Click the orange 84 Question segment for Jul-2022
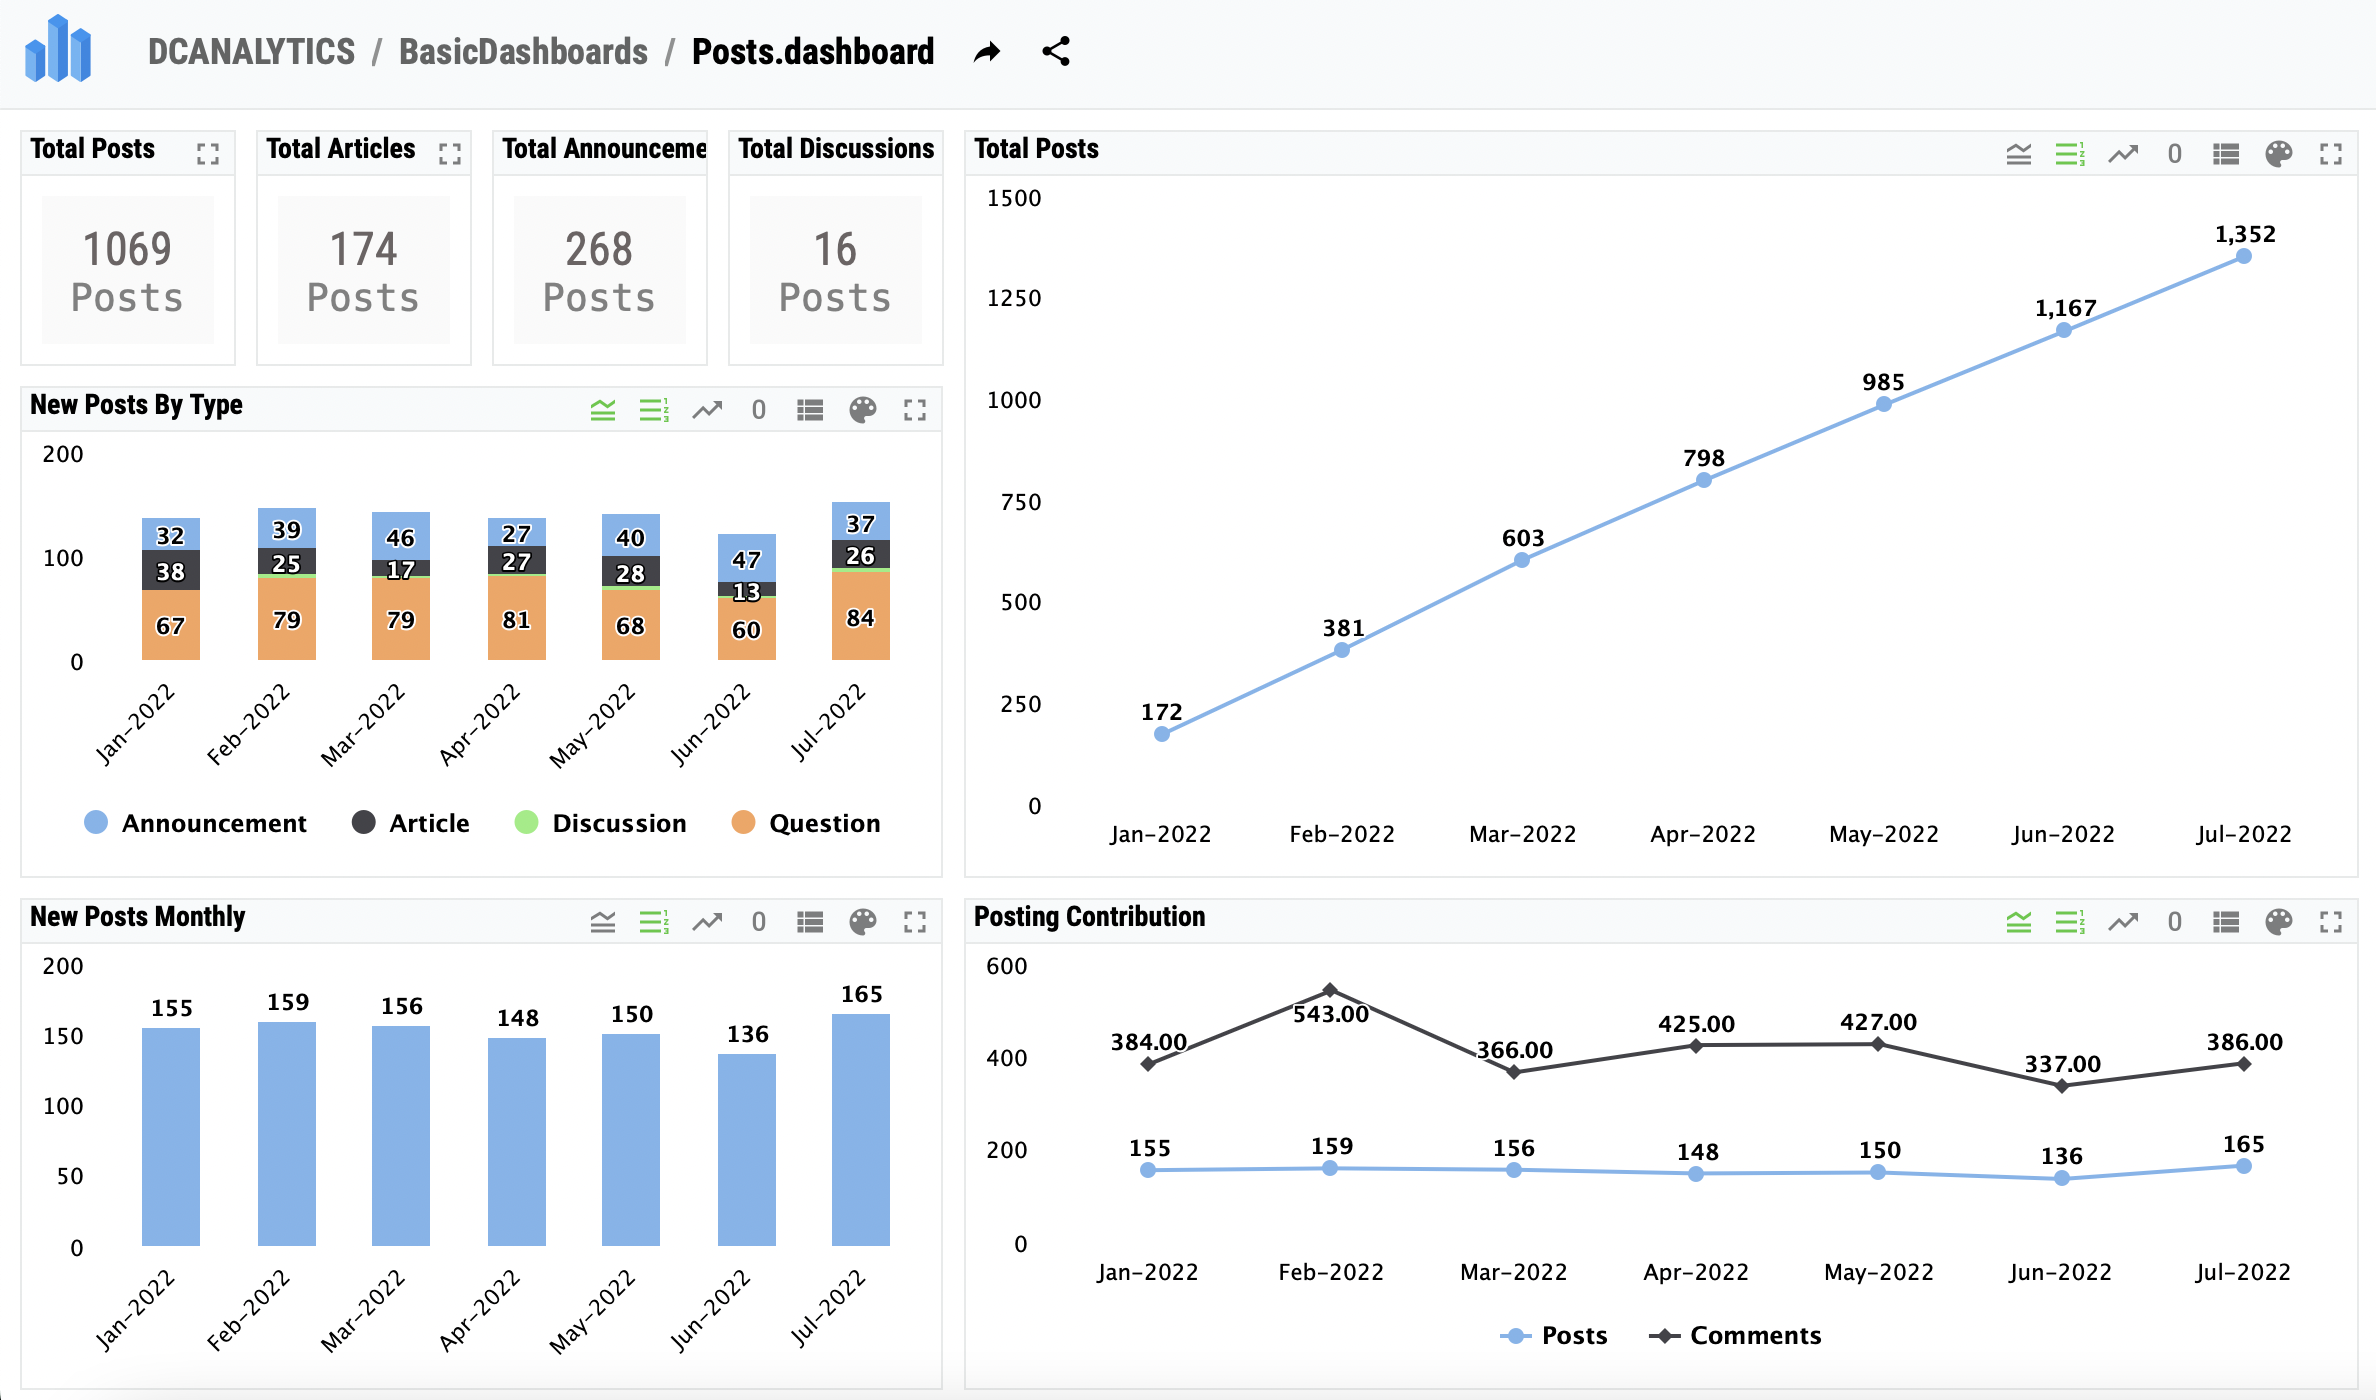This screenshot has width=2376, height=1400. 861,616
